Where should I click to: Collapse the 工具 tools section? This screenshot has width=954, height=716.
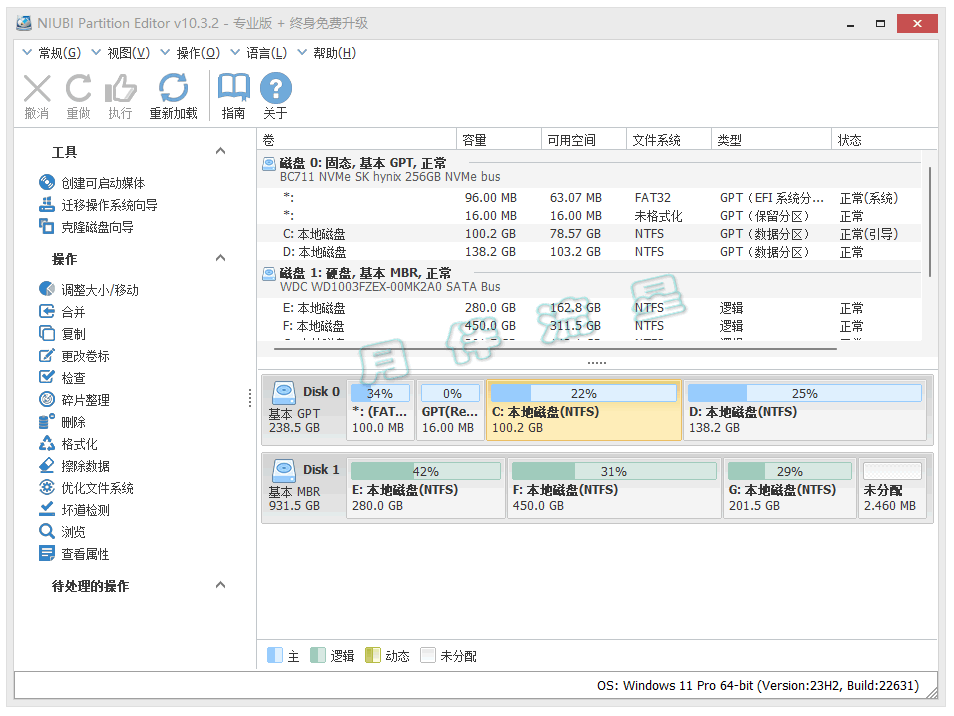221,151
